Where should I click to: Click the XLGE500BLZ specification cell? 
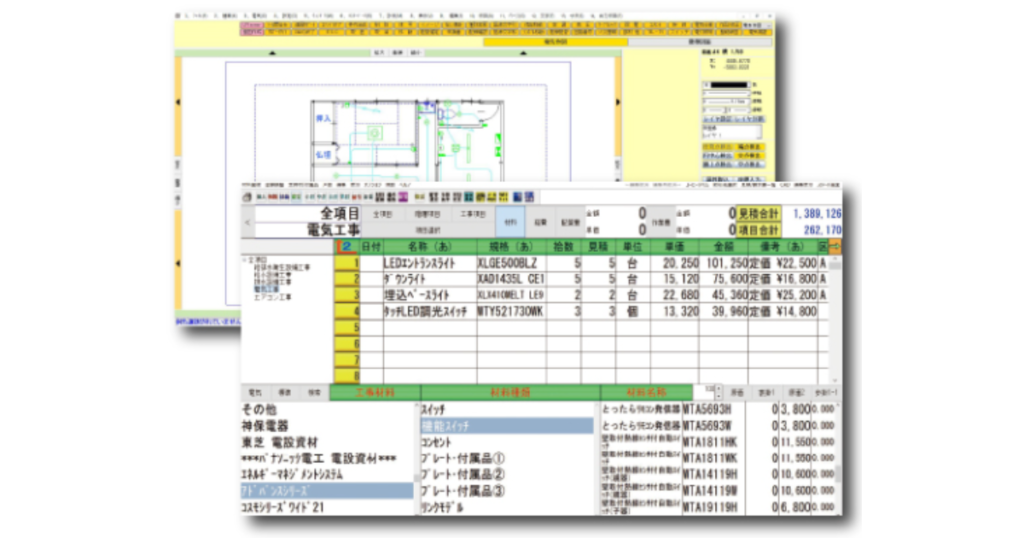click(511, 263)
